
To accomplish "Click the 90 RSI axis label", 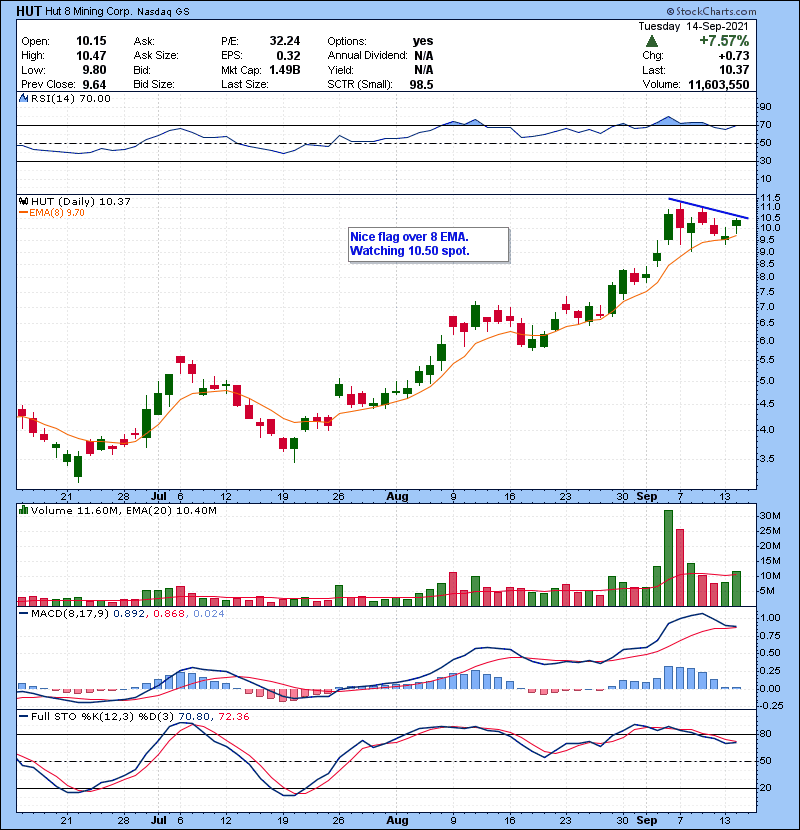I will [766, 107].
